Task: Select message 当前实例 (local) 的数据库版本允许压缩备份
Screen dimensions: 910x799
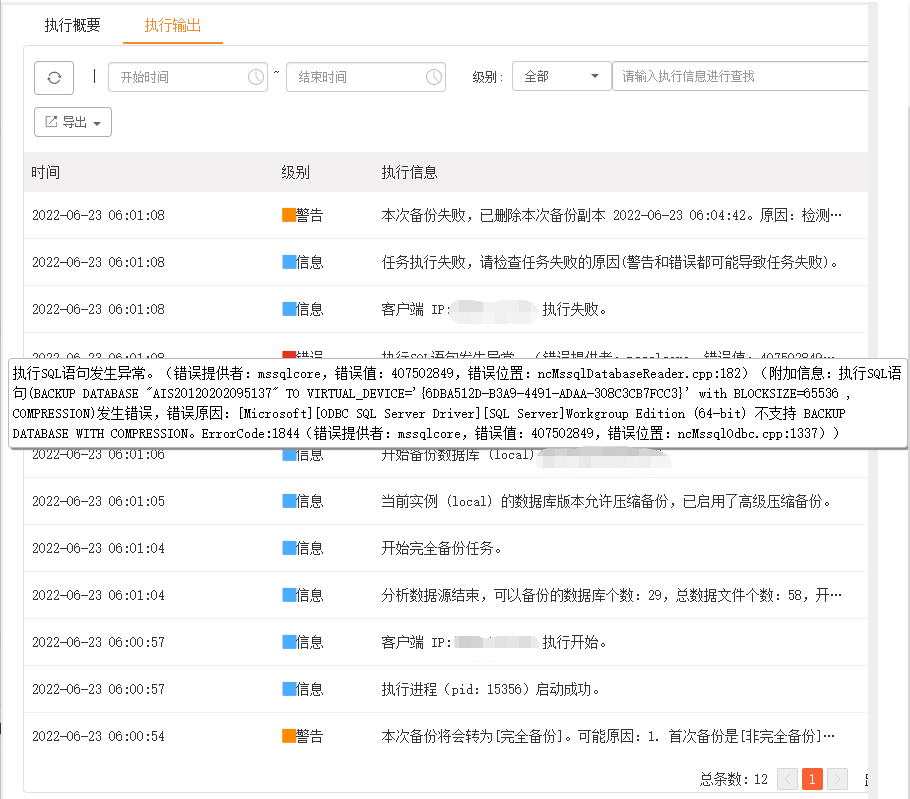Action: pos(606,501)
